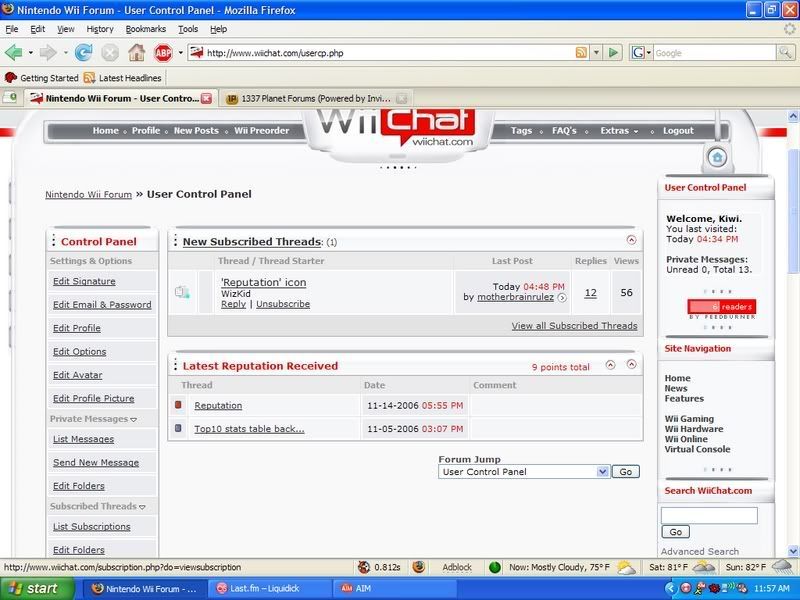Click the Google search box
The height and width of the screenshot is (600, 800).
click(x=714, y=53)
